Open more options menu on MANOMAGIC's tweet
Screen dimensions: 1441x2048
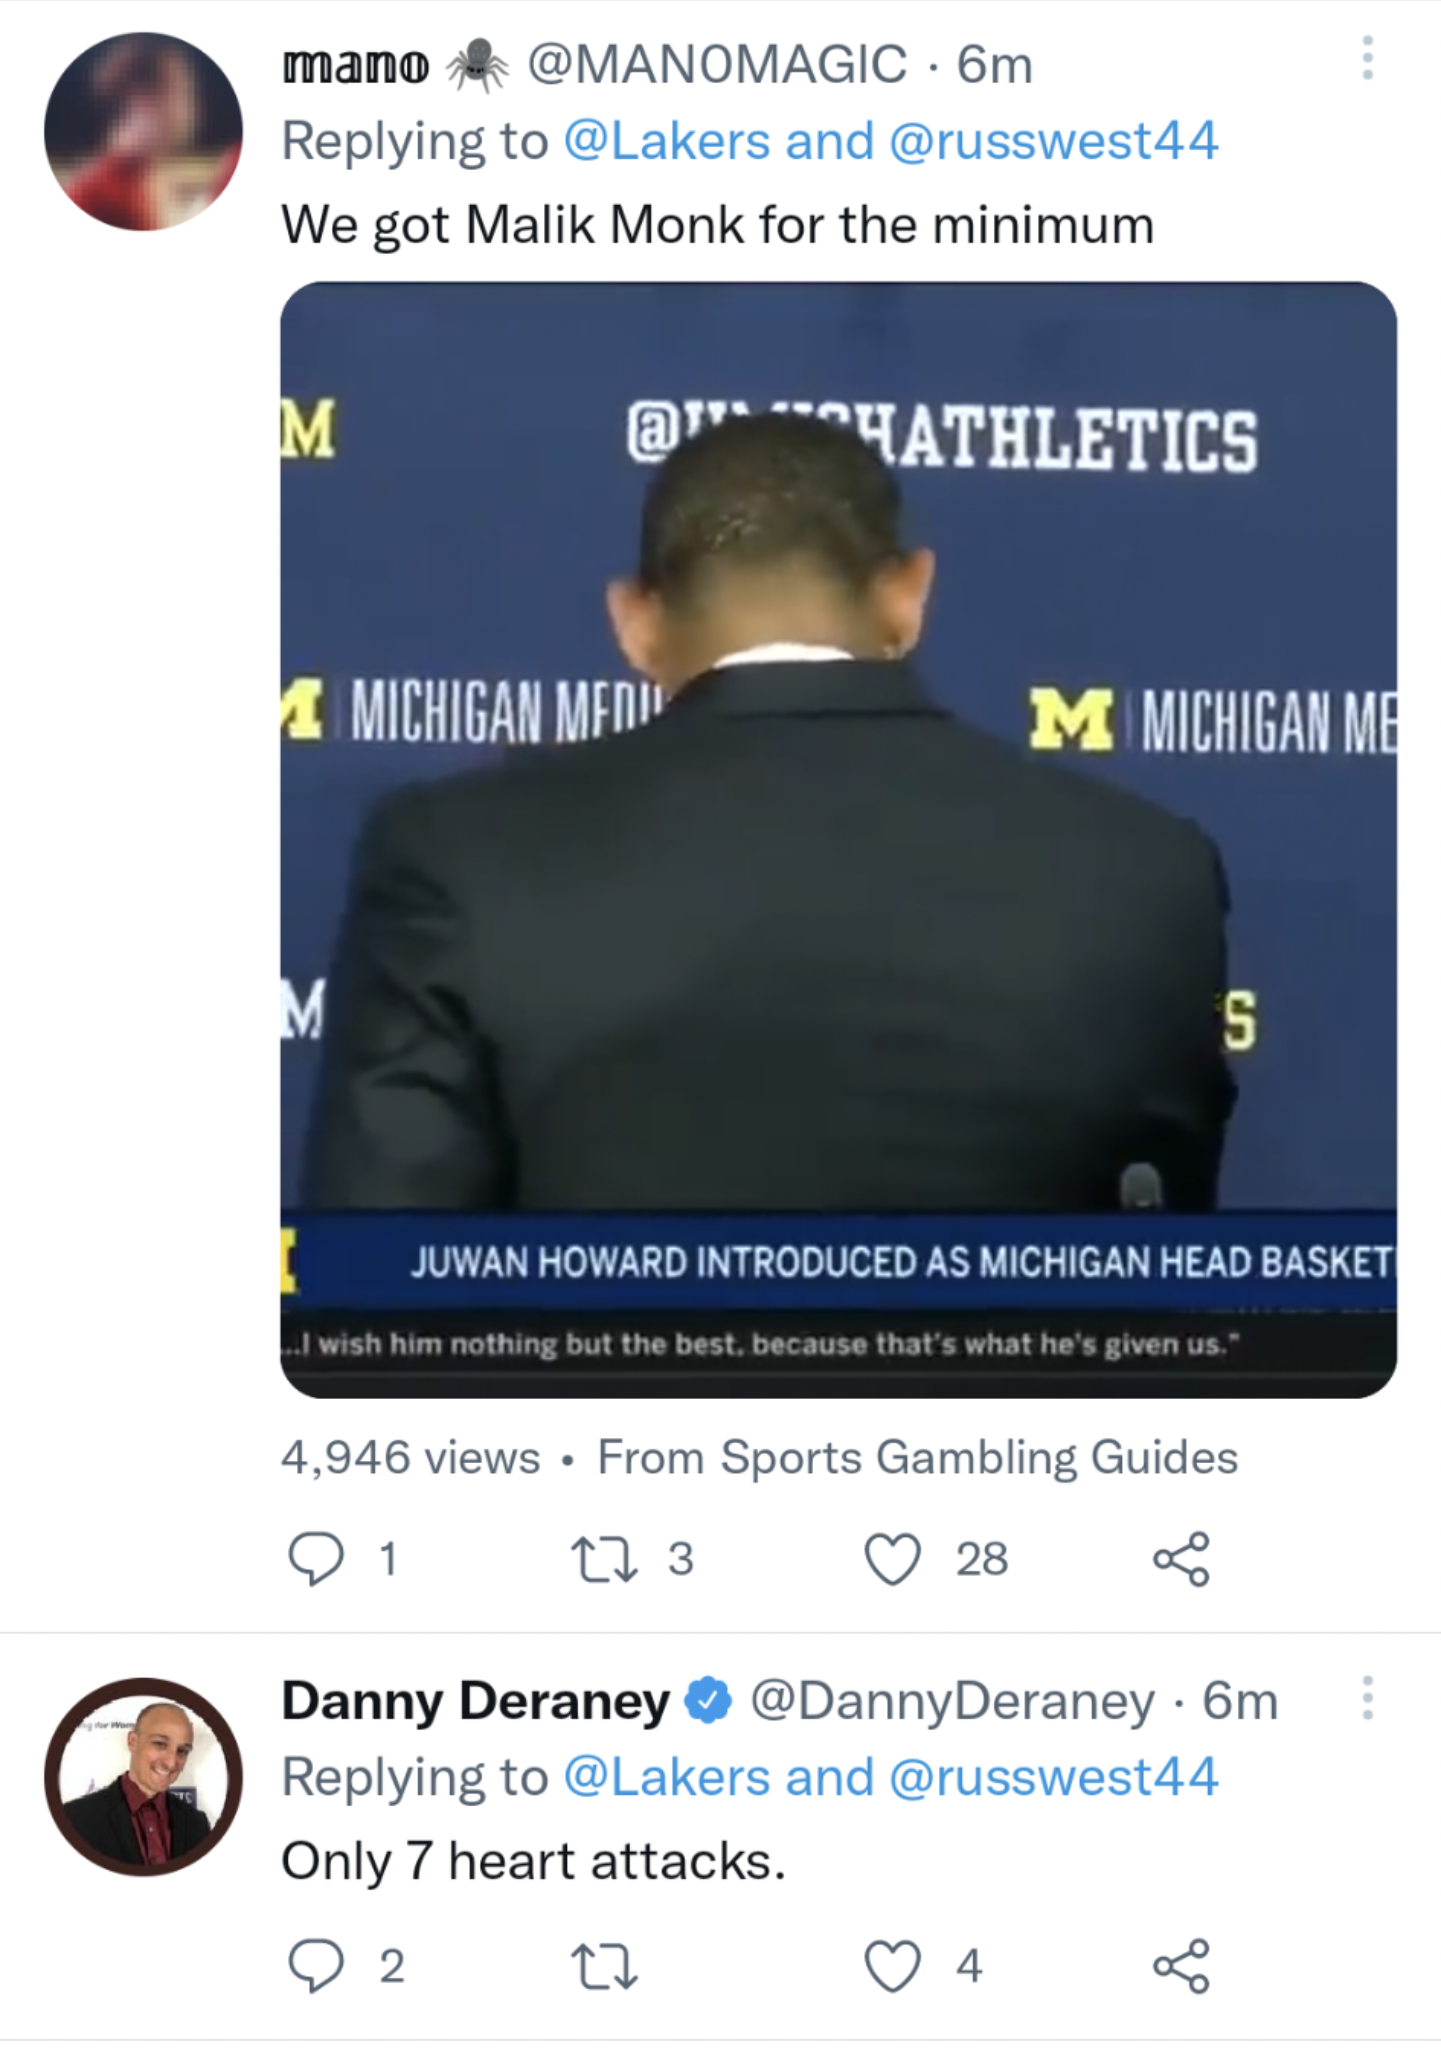[x=1367, y=58]
